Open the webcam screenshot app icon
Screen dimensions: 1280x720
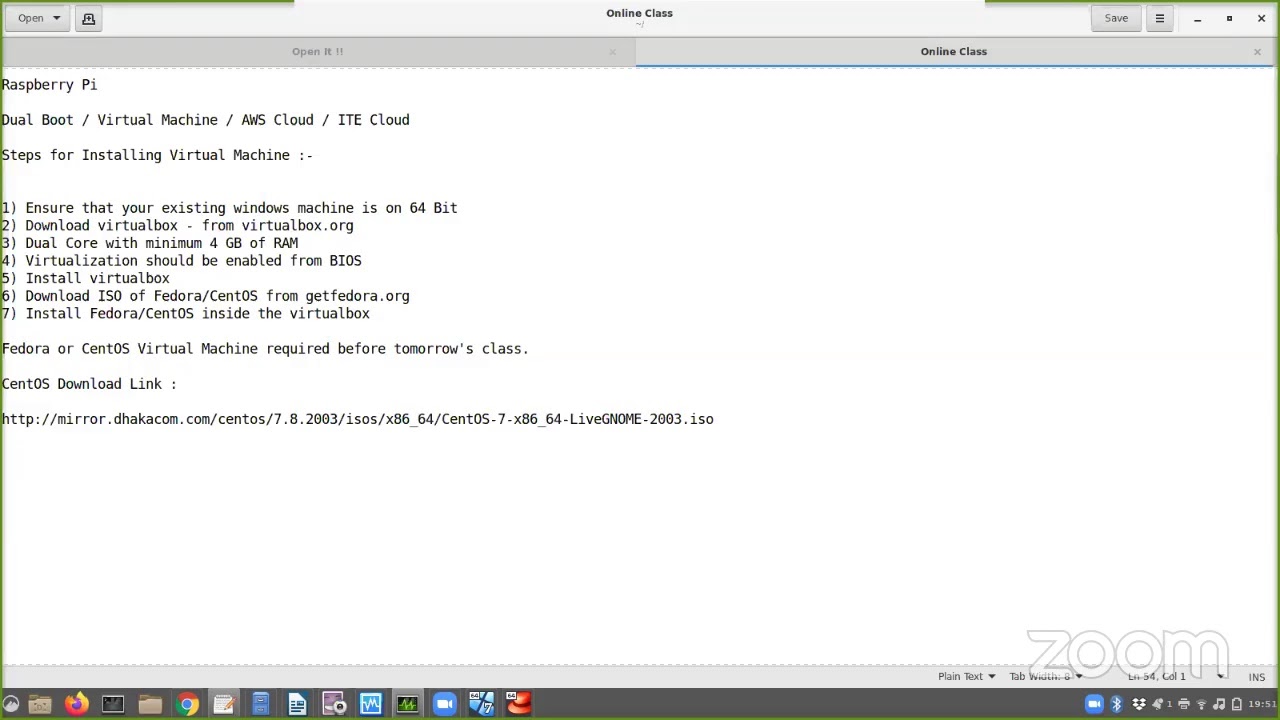[334, 704]
